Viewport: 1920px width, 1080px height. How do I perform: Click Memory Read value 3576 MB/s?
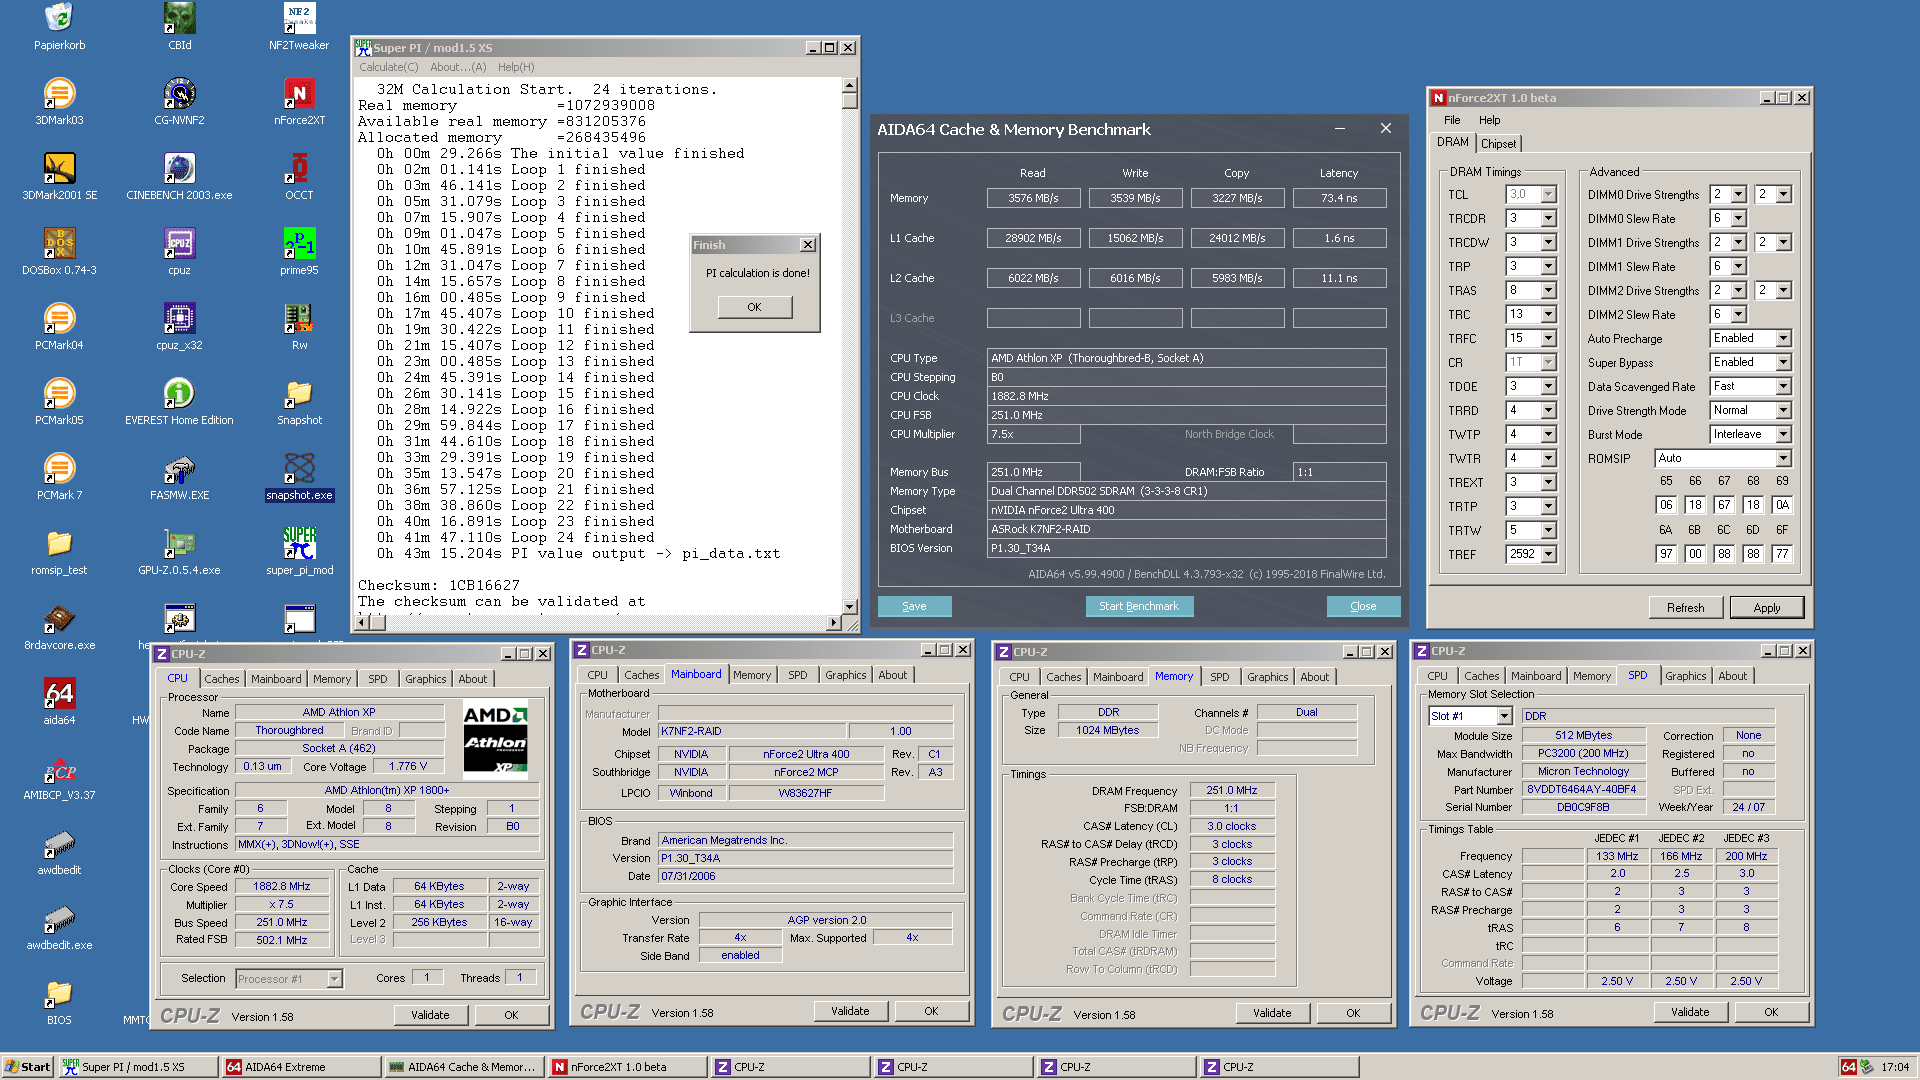pos(1033,198)
